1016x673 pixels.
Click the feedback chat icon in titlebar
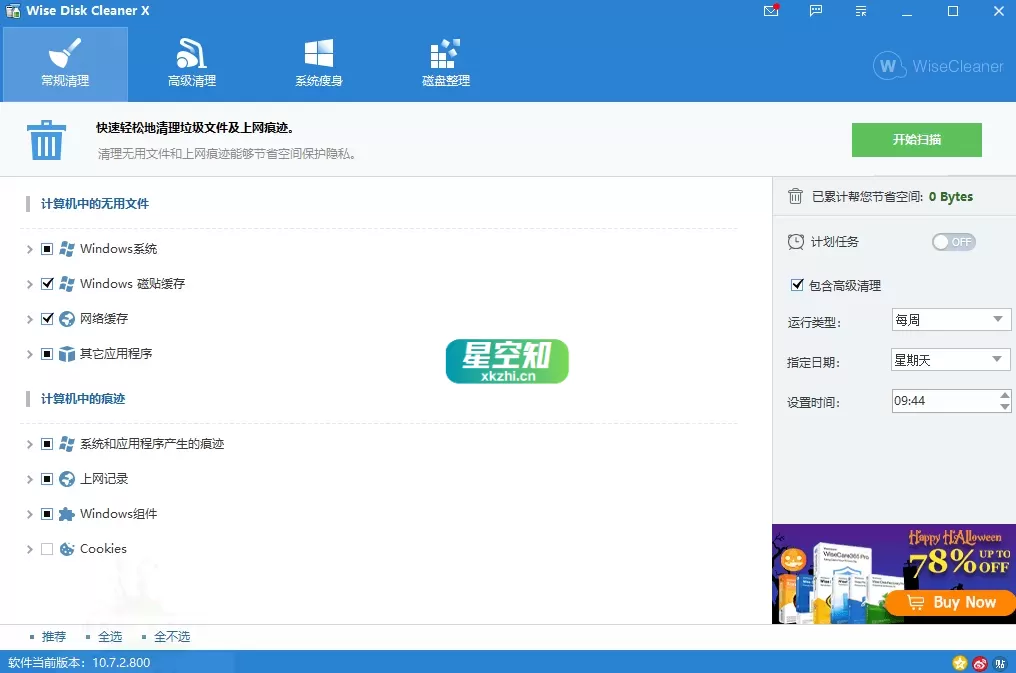[x=815, y=11]
